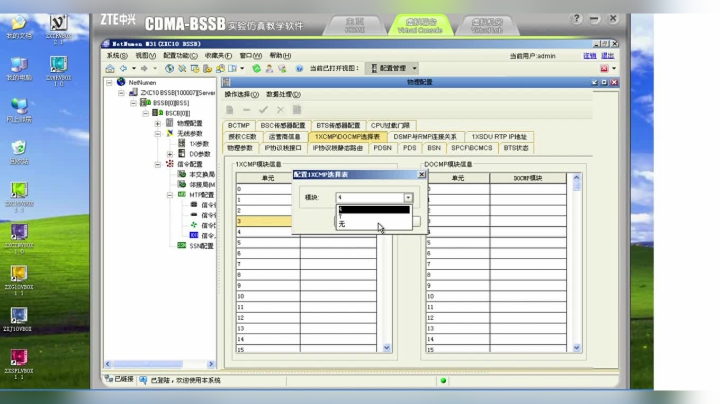Switch to the PDSN tab
The height and width of the screenshot is (404, 720).
coord(382,148)
